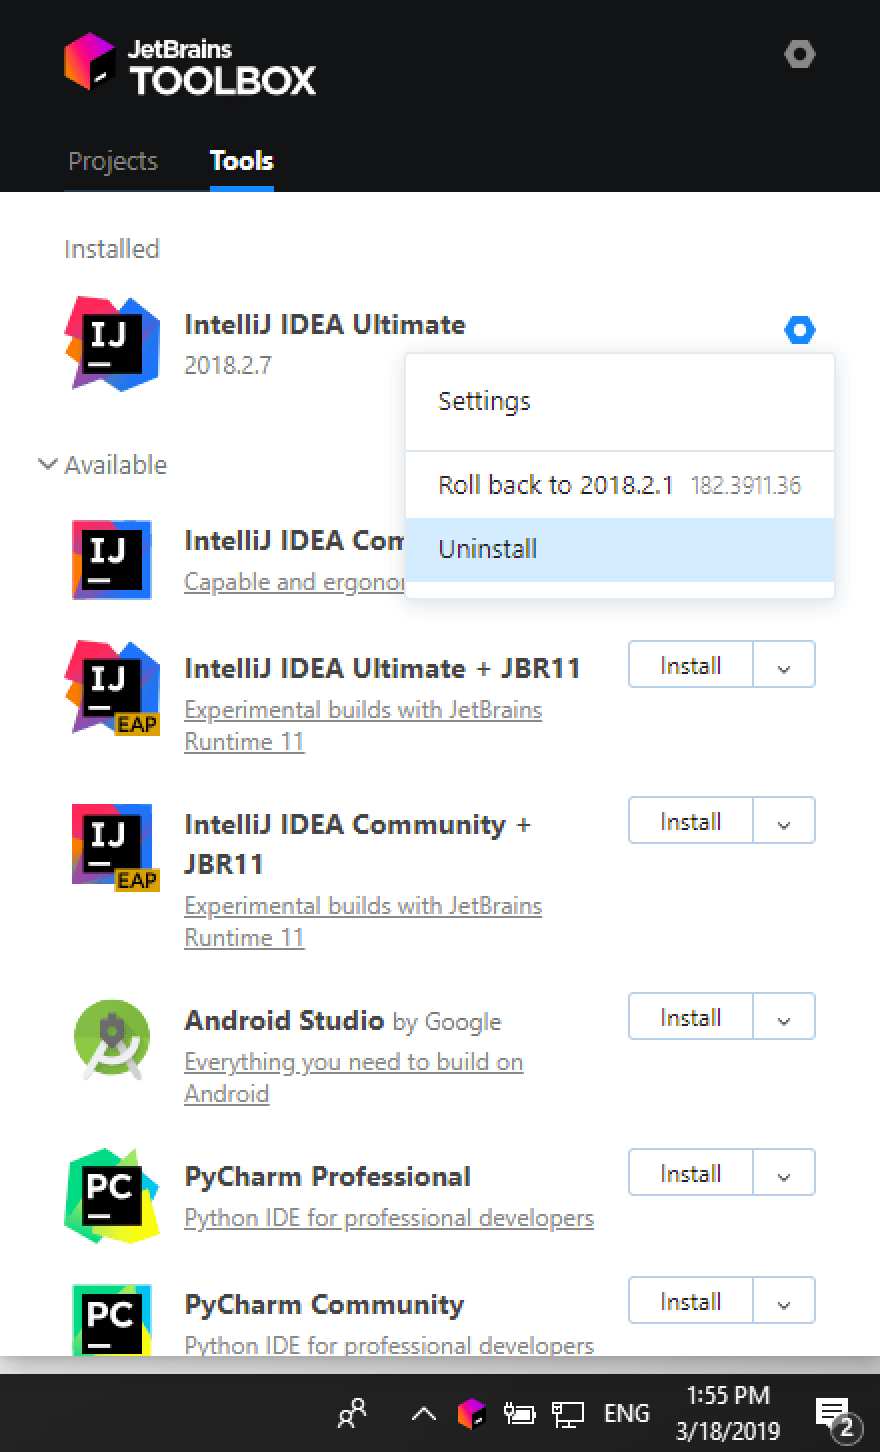
Task: Open the PyCharm Community install options dropdown
Action: [x=784, y=1302]
